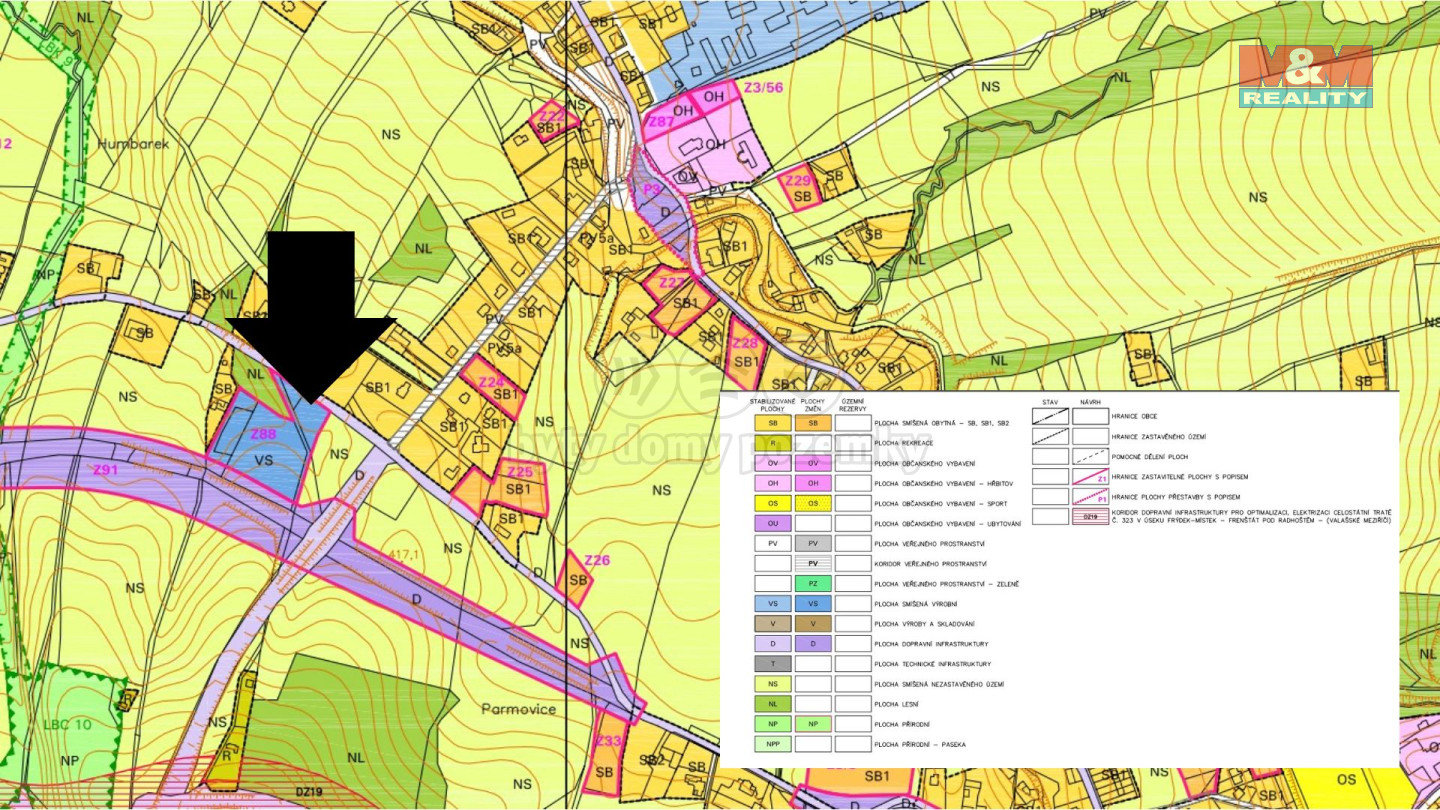1440x810 pixels.
Task: Pick the olive R recreation legend swatch
Action: pyautogui.click(x=772, y=443)
